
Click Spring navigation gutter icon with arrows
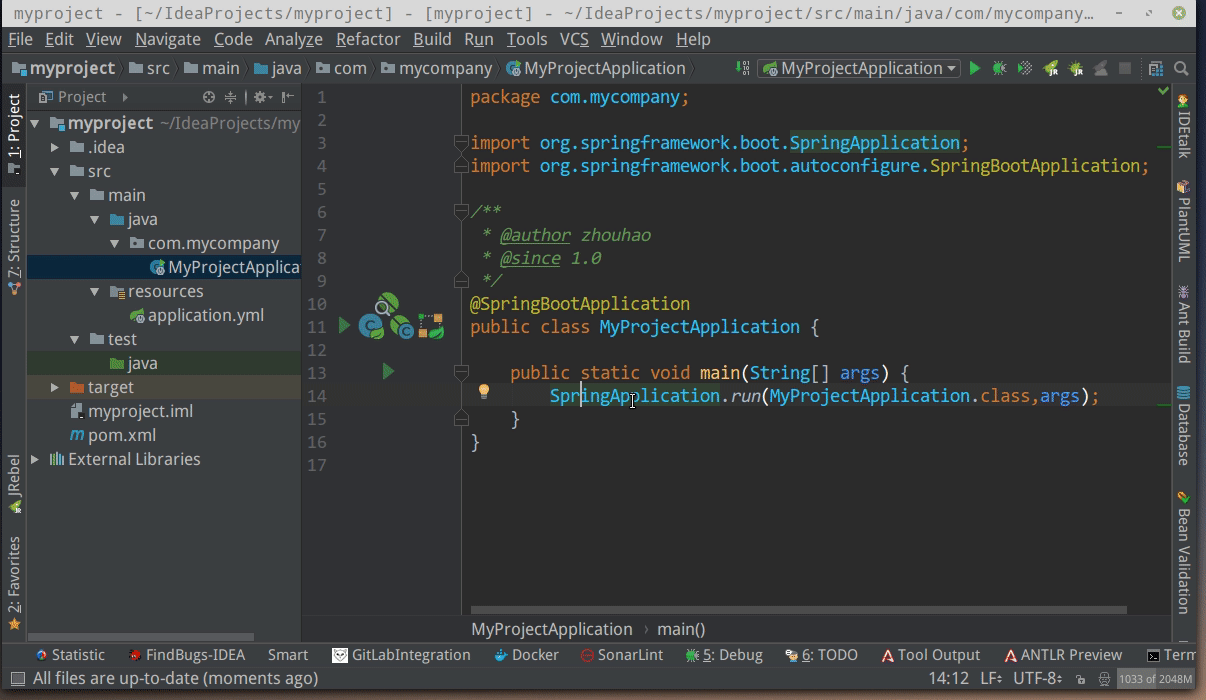432,326
